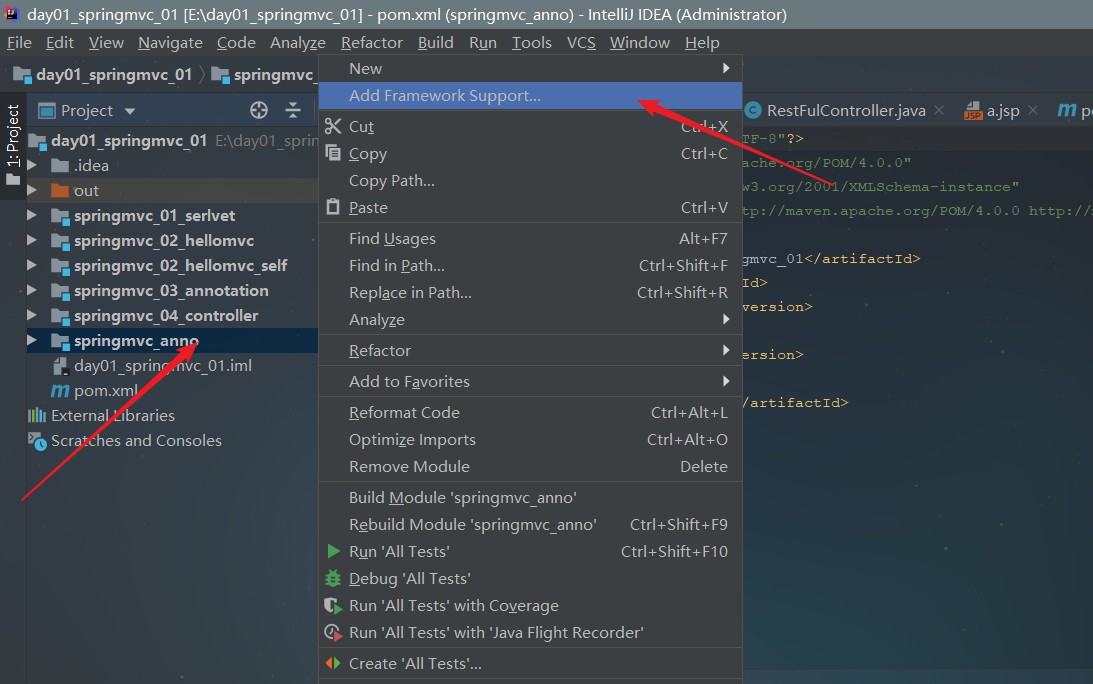Click the Create 'All Tests' icon
The height and width of the screenshot is (684, 1093).
[333, 664]
